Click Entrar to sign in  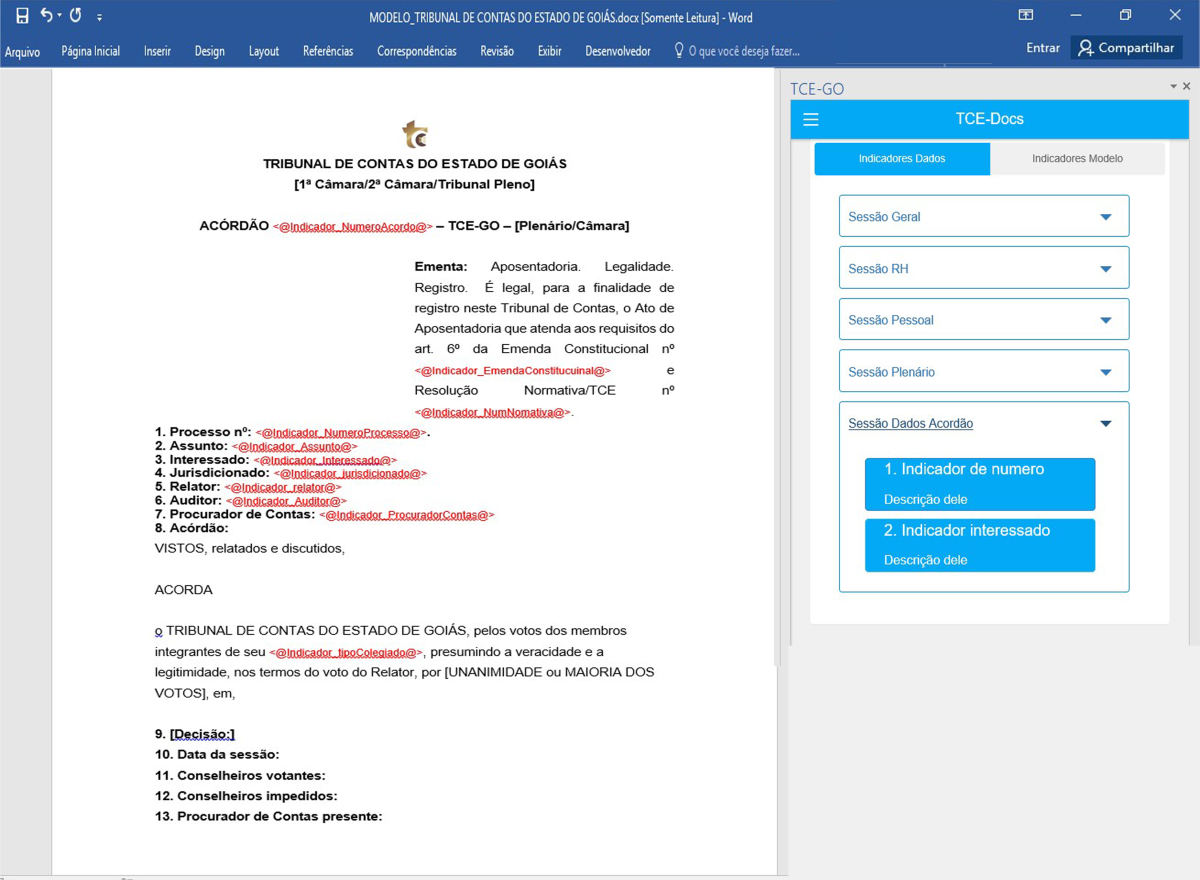pyautogui.click(x=1043, y=48)
